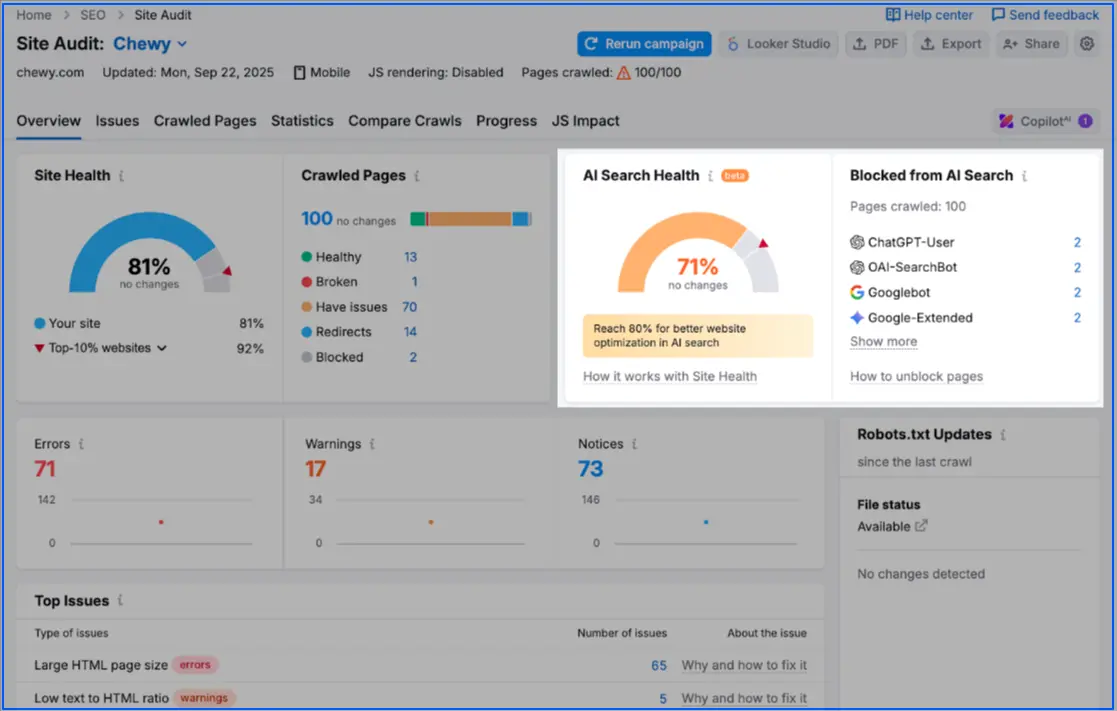
Task: Click the Site Health 81% gauge
Action: coord(150,253)
